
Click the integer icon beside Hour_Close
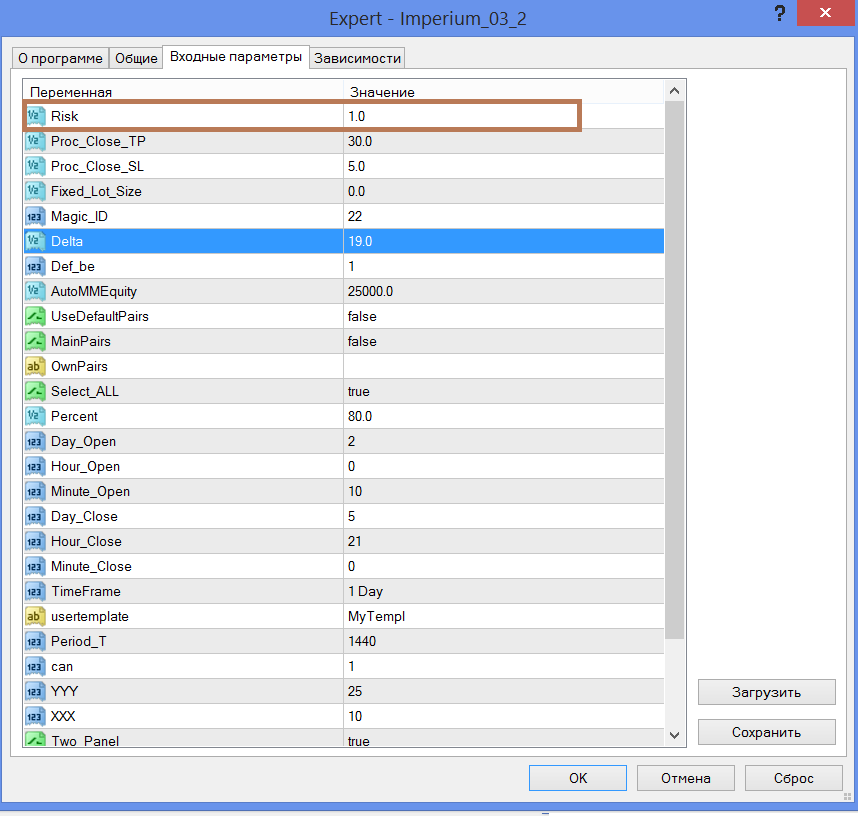coord(35,541)
